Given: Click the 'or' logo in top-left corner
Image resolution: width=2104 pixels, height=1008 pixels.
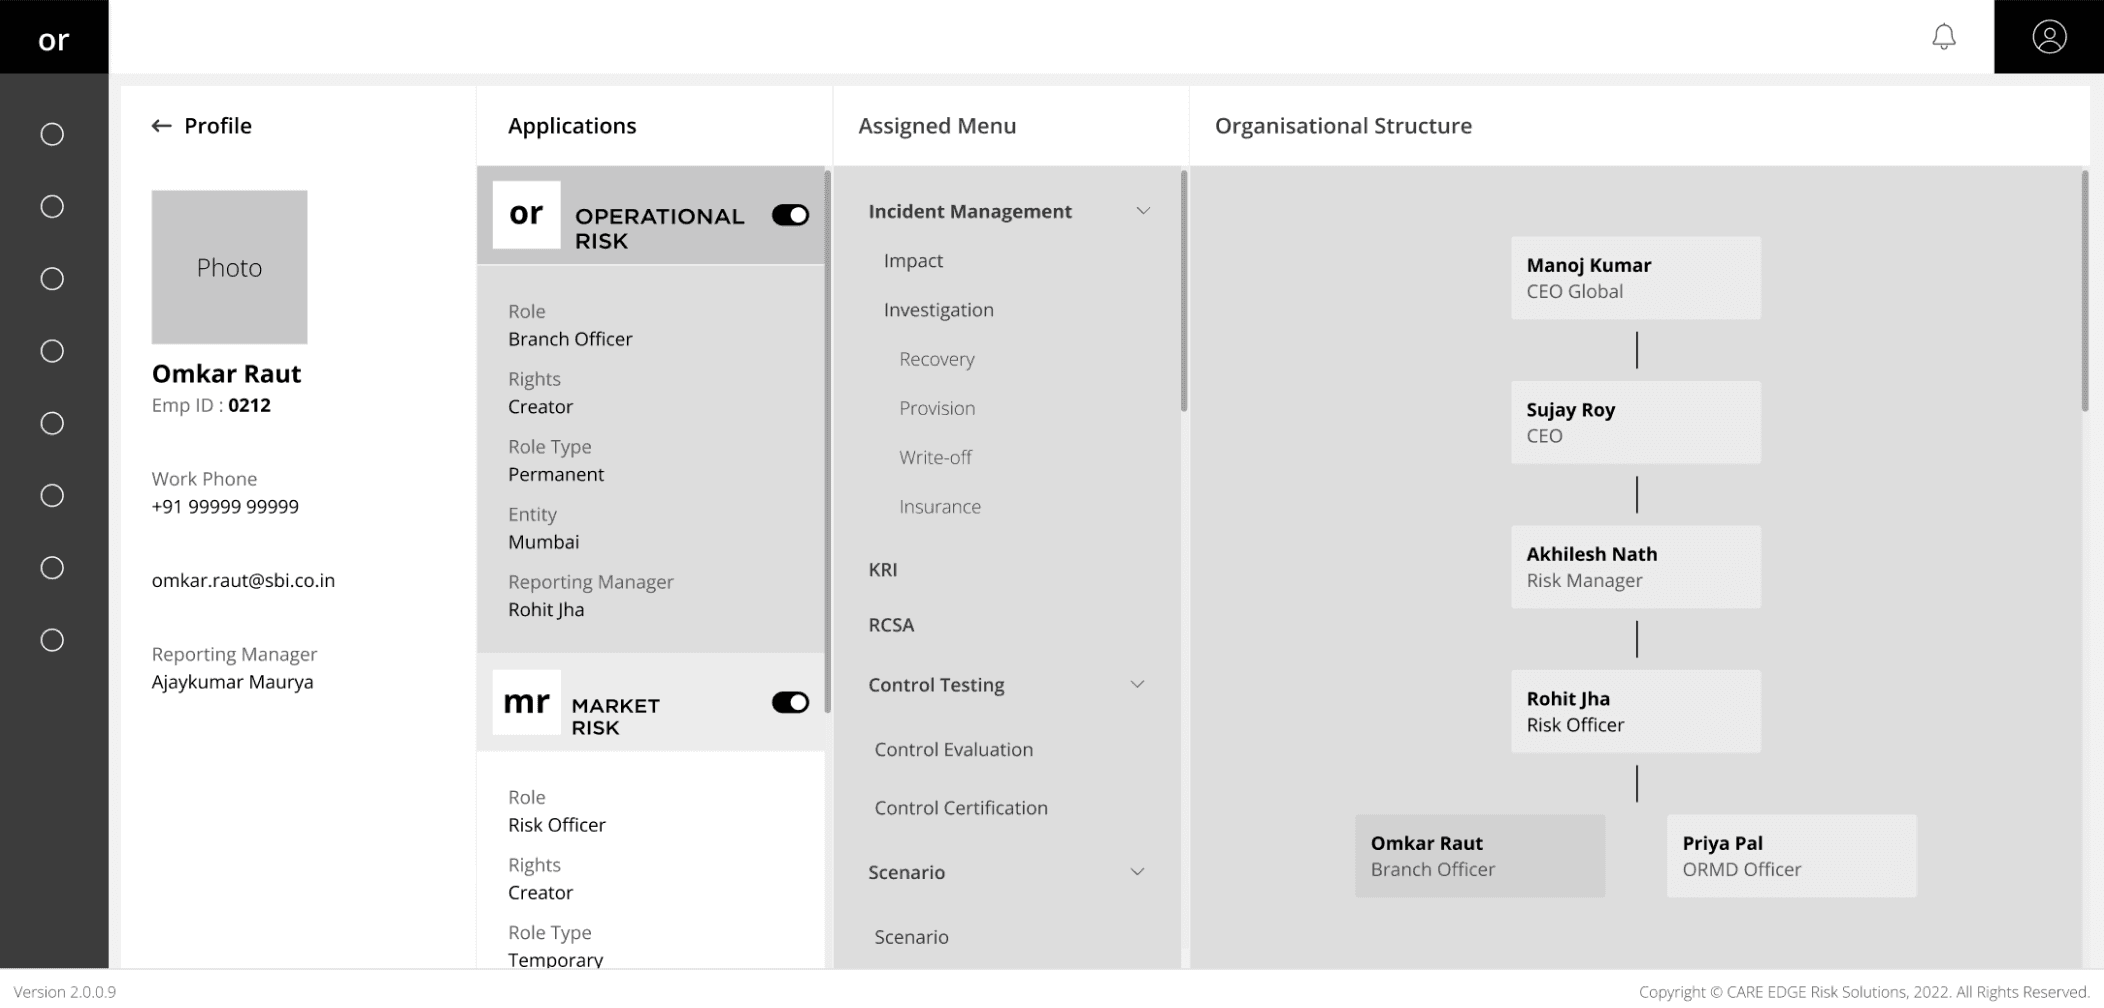Looking at the screenshot, I should [x=54, y=38].
